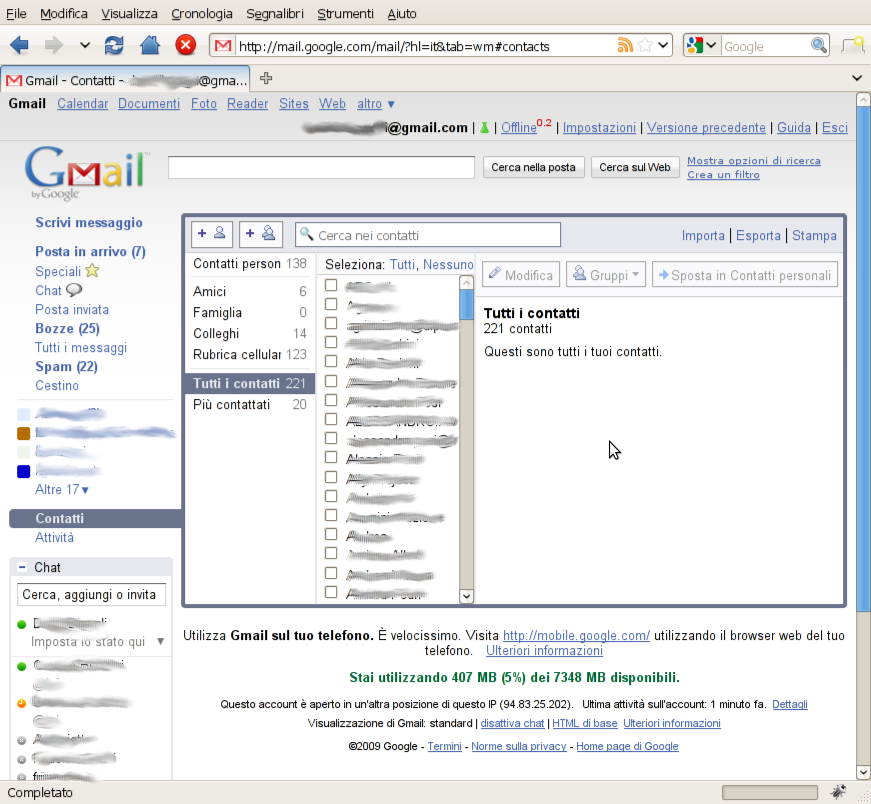Click the Cerca nella posta button
This screenshot has height=804, width=871.
click(x=533, y=167)
